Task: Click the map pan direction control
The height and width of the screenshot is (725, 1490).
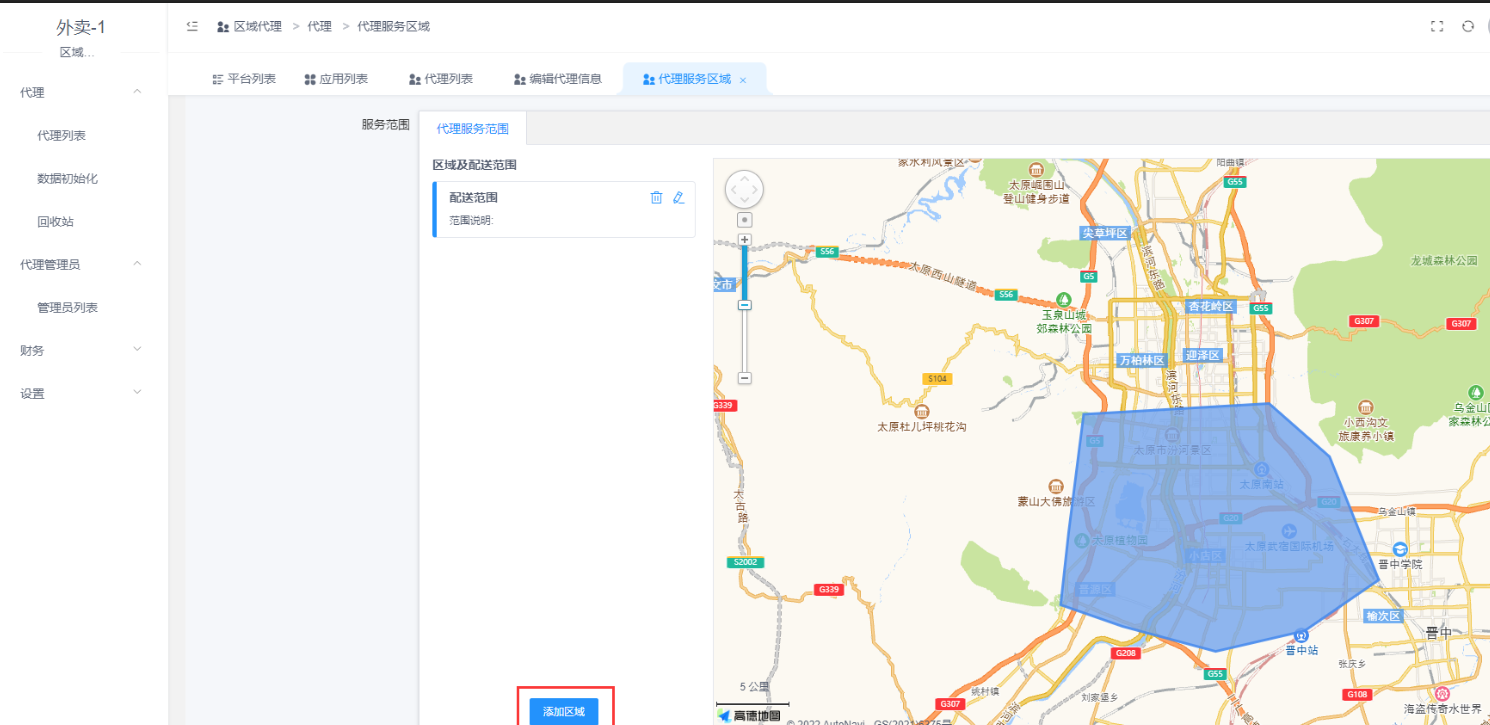Action: [744, 189]
